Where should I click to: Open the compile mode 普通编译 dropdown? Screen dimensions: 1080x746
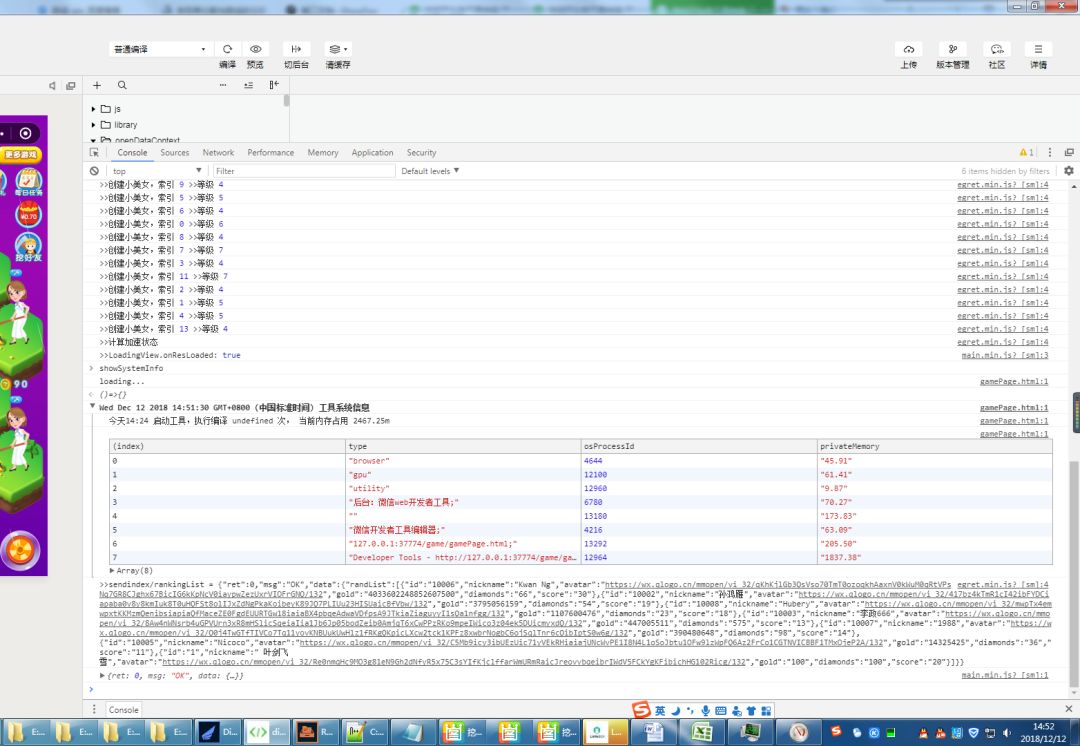(160, 49)
